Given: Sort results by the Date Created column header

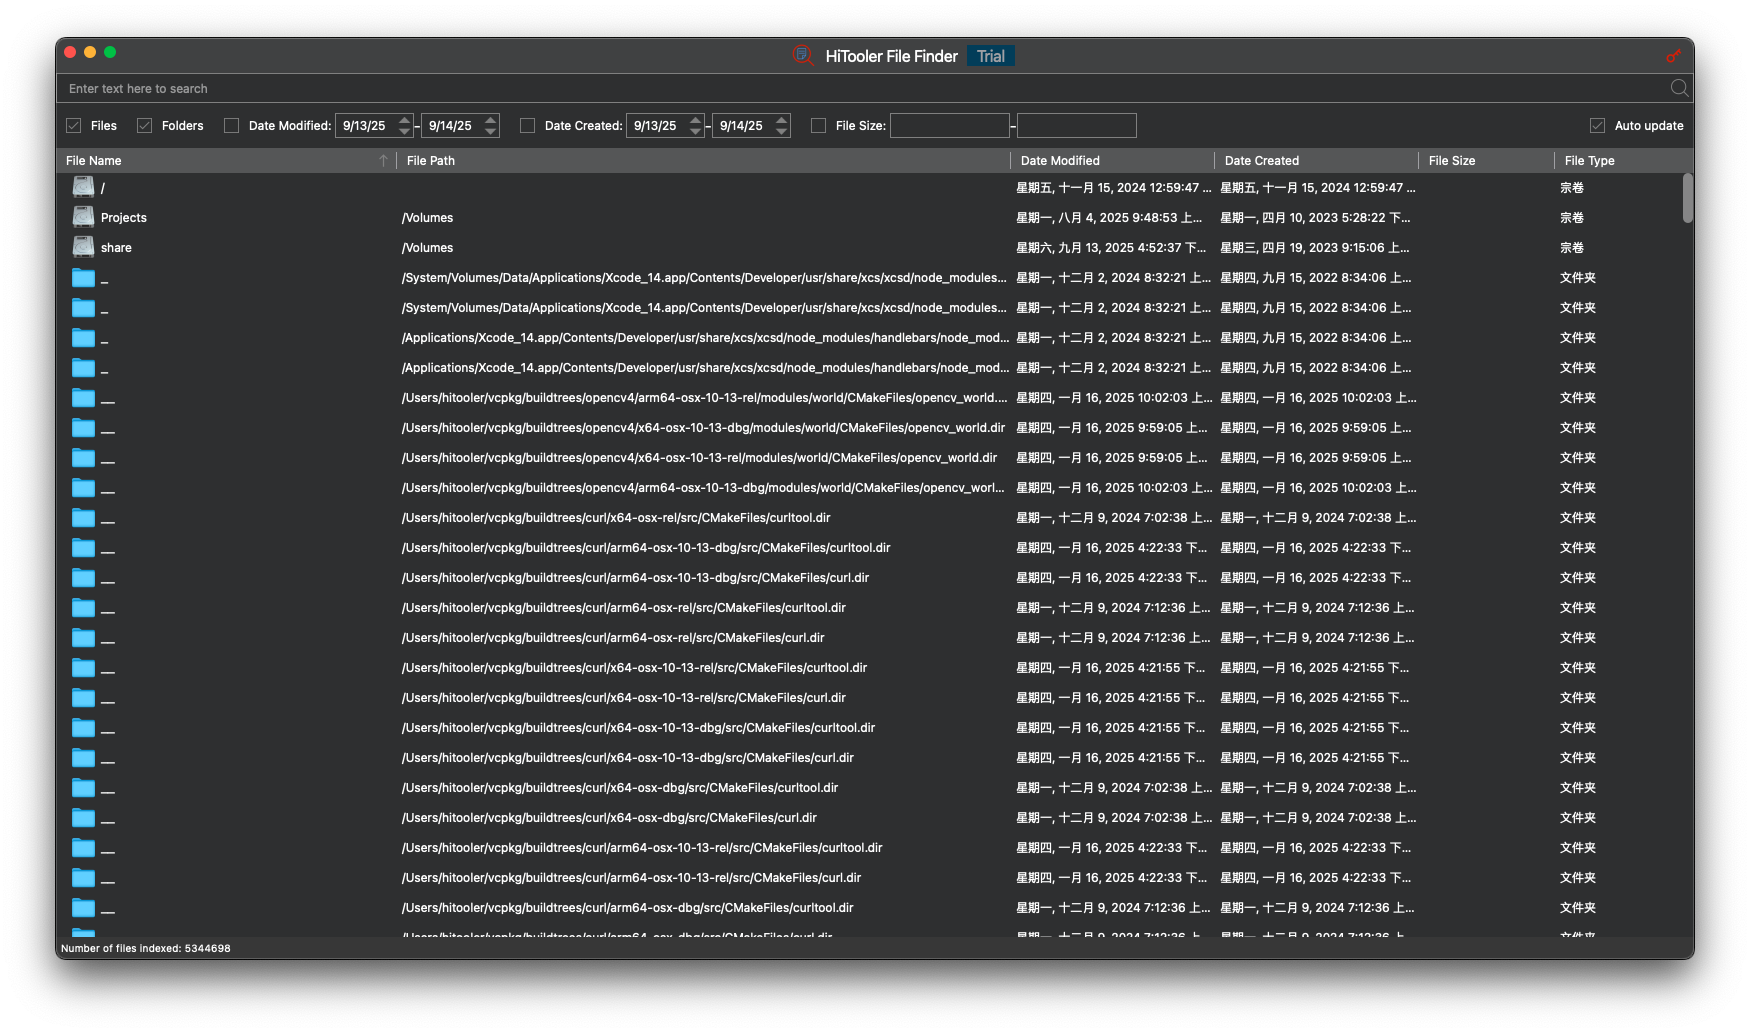Looking at the screenshot, I should click(x=1262, y=160).
